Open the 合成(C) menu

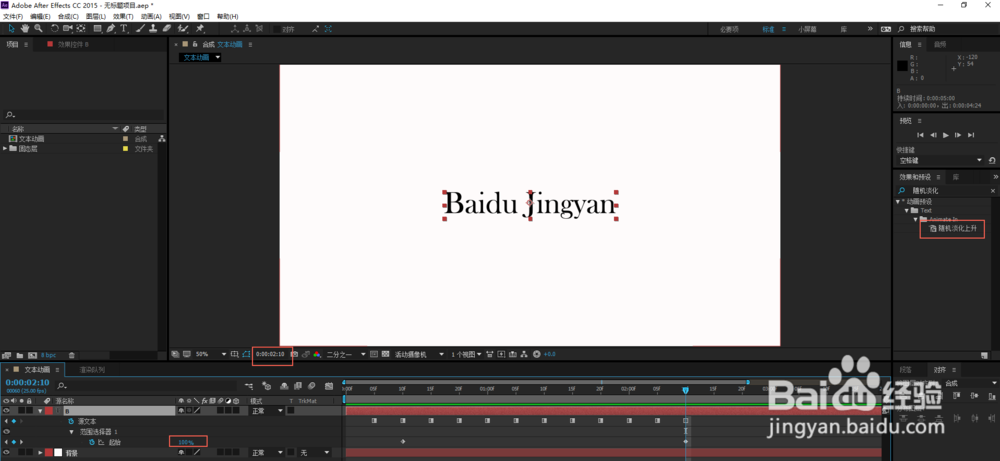tap(68, 16)
